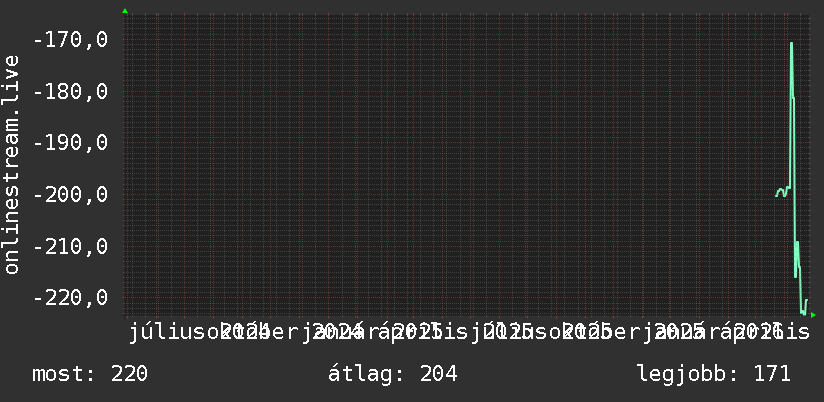The width and height of the screenshot is (824, 402).
Task: Click the onlinestream.live vertical axis title
Action: pos(11,164)
